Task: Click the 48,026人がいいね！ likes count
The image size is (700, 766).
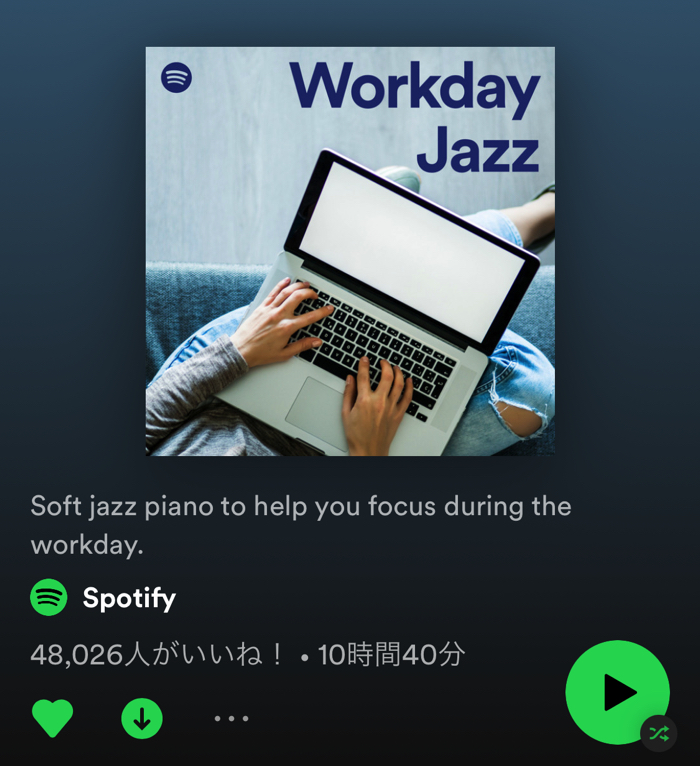Action: click(x=157, y=655)
